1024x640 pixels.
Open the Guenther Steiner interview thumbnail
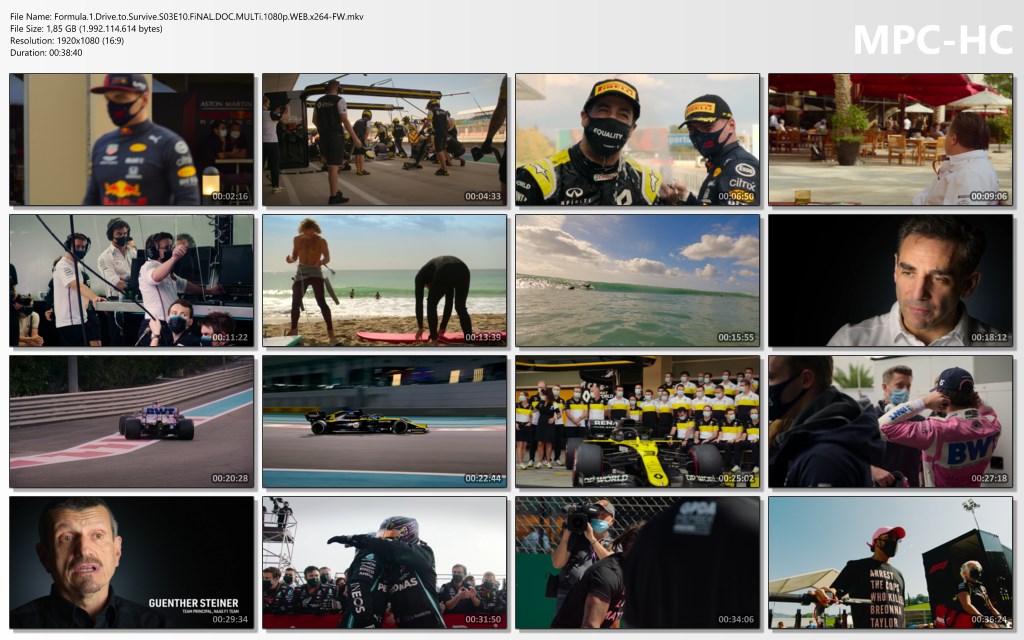[x=131, y=562]
